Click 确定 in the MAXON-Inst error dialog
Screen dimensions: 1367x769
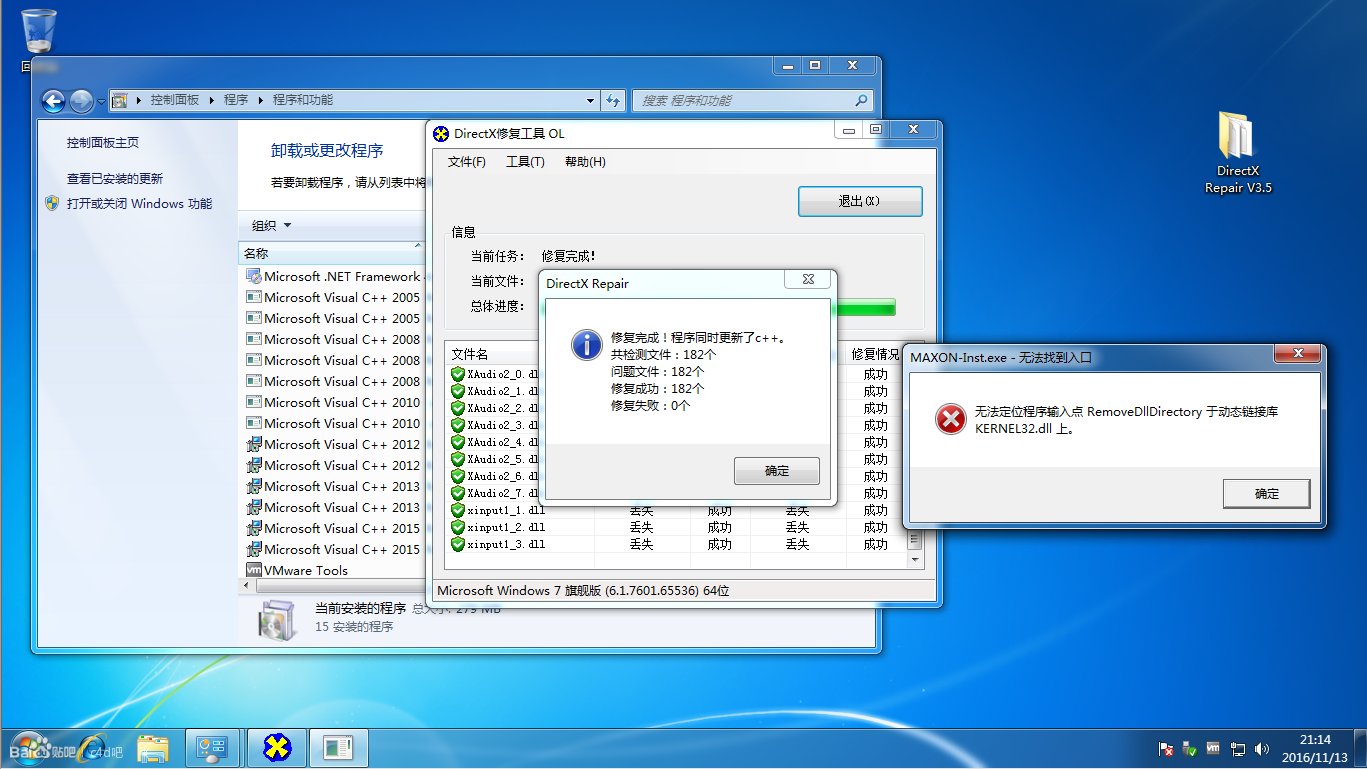pos(1267,494)
